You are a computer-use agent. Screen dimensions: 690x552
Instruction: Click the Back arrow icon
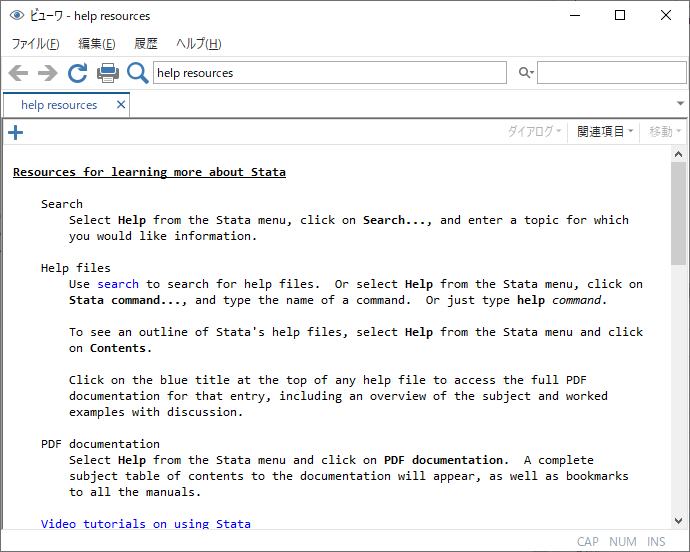tap(18, 73)
